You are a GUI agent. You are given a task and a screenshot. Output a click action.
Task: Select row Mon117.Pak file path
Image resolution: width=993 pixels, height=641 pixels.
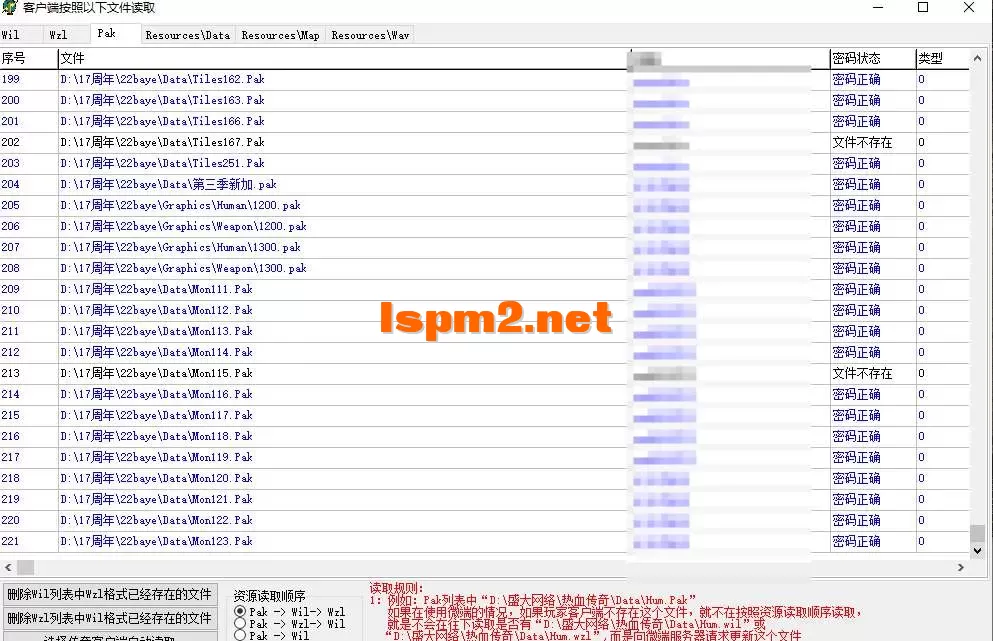[x=156, y=415]
